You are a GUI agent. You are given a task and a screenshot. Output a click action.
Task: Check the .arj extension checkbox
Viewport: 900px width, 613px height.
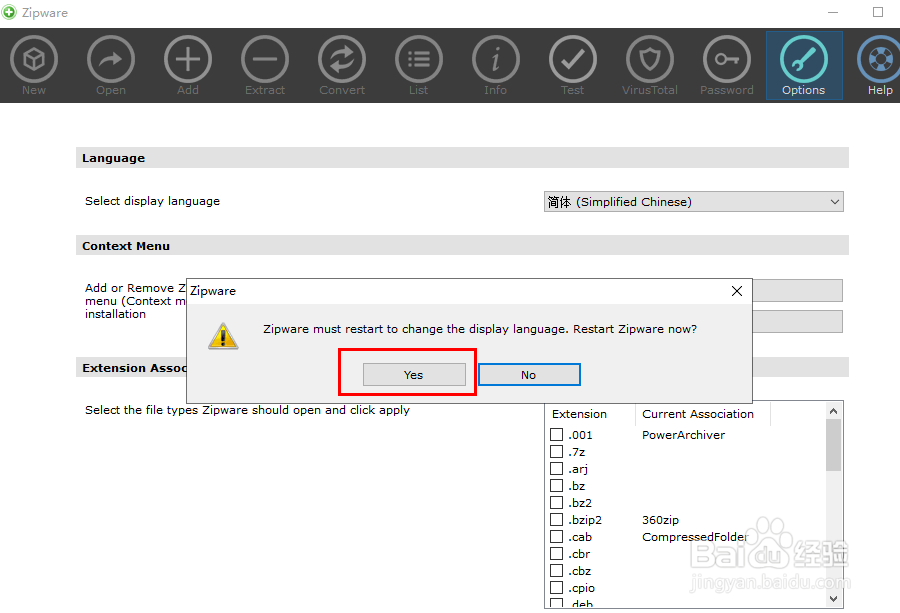pos(556,468)
